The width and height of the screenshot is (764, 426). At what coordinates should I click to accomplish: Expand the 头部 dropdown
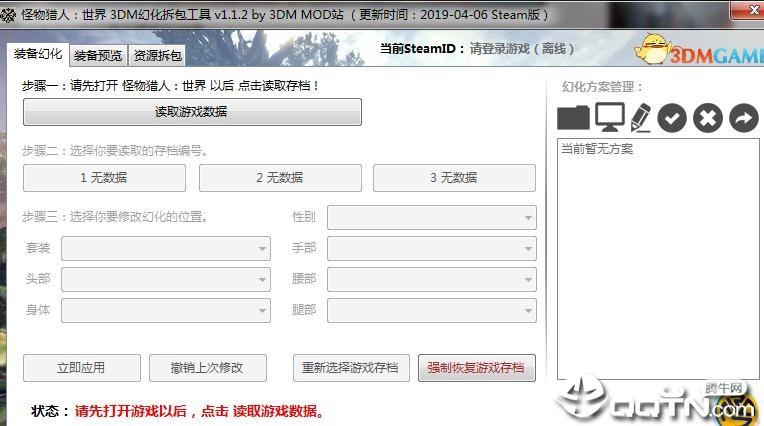point(166,279)
